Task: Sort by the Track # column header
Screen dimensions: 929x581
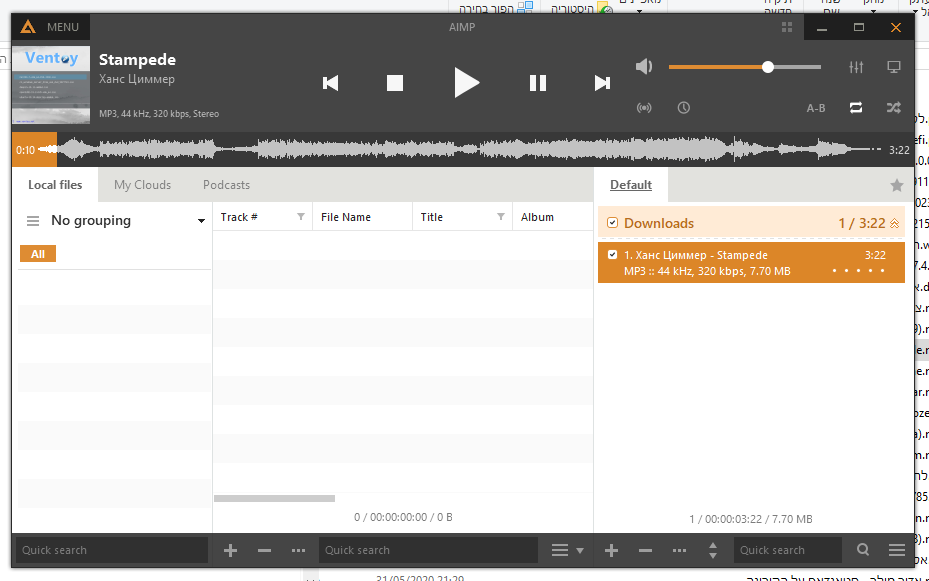Action: click(x=239, y=217)
